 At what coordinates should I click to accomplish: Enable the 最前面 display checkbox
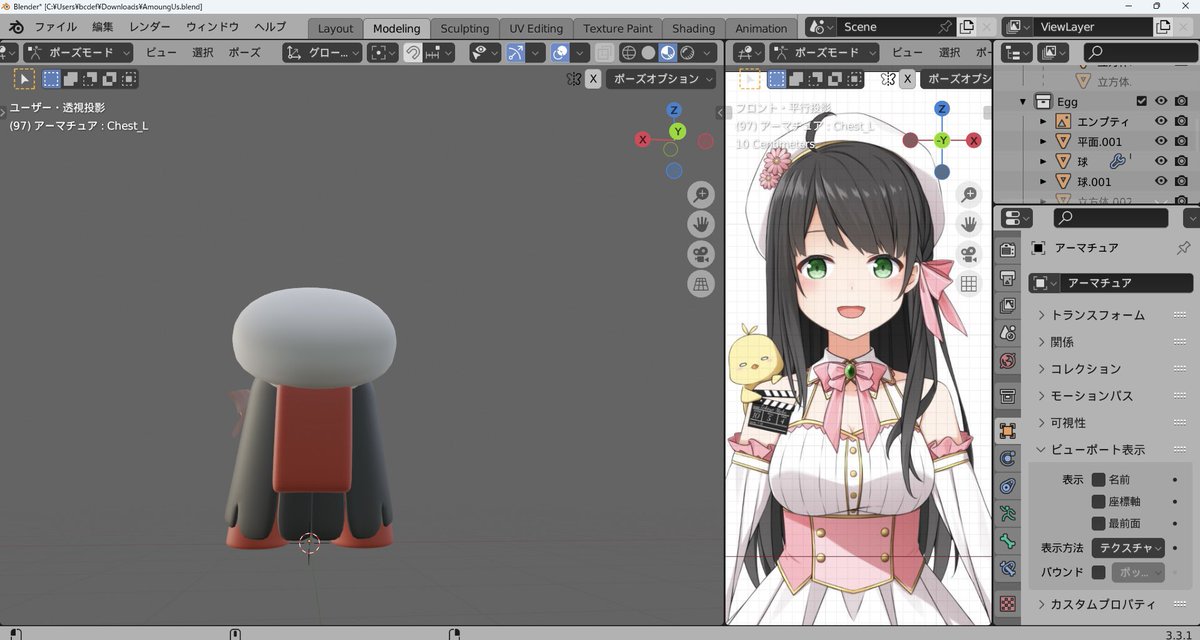1098,523
